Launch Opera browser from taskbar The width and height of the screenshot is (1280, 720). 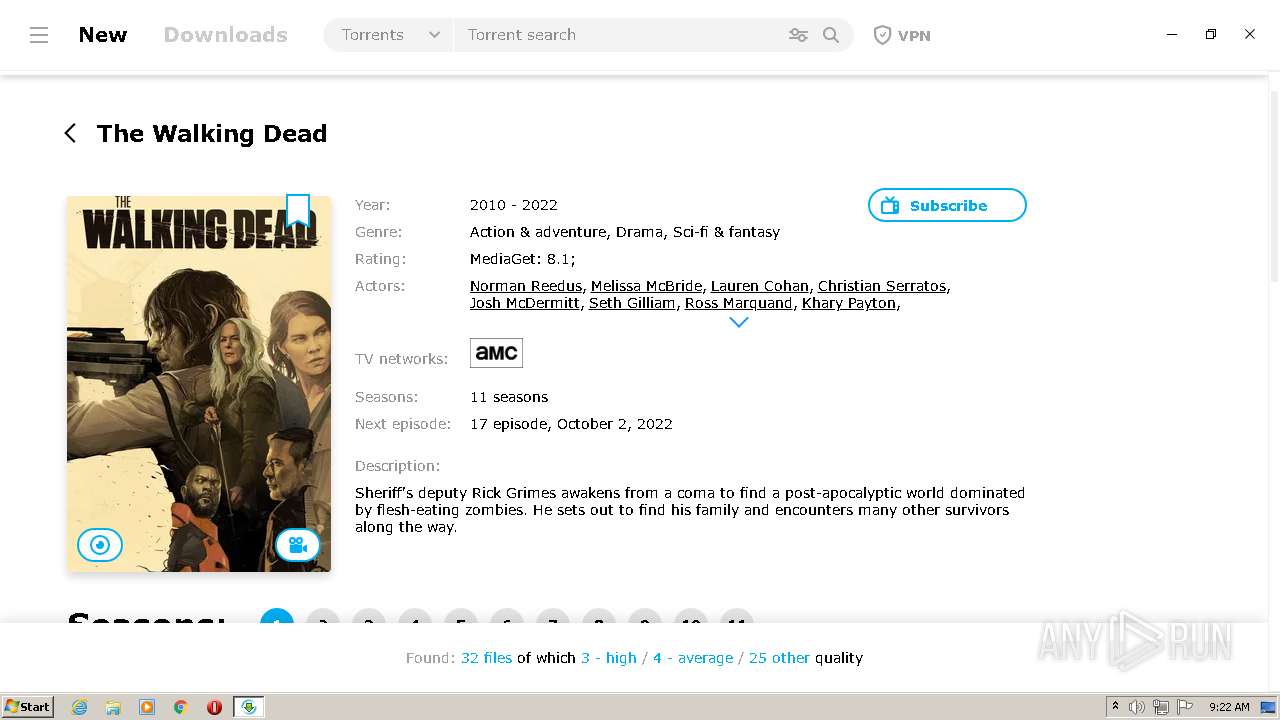[214, 707]
